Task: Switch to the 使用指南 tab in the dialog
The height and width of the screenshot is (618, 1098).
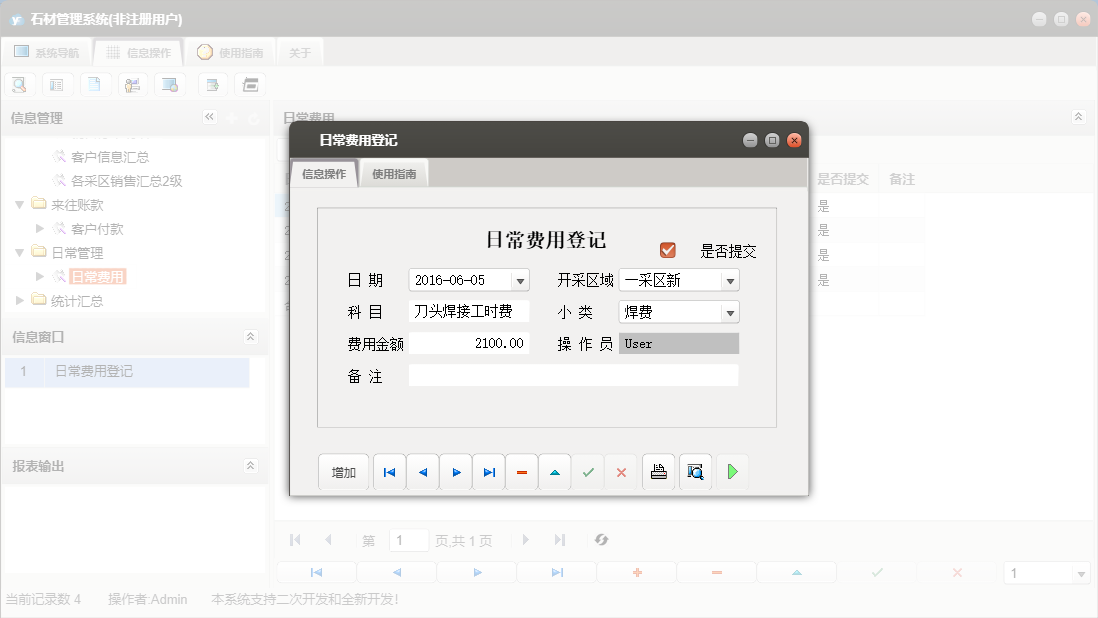Action: click(394, 172)
